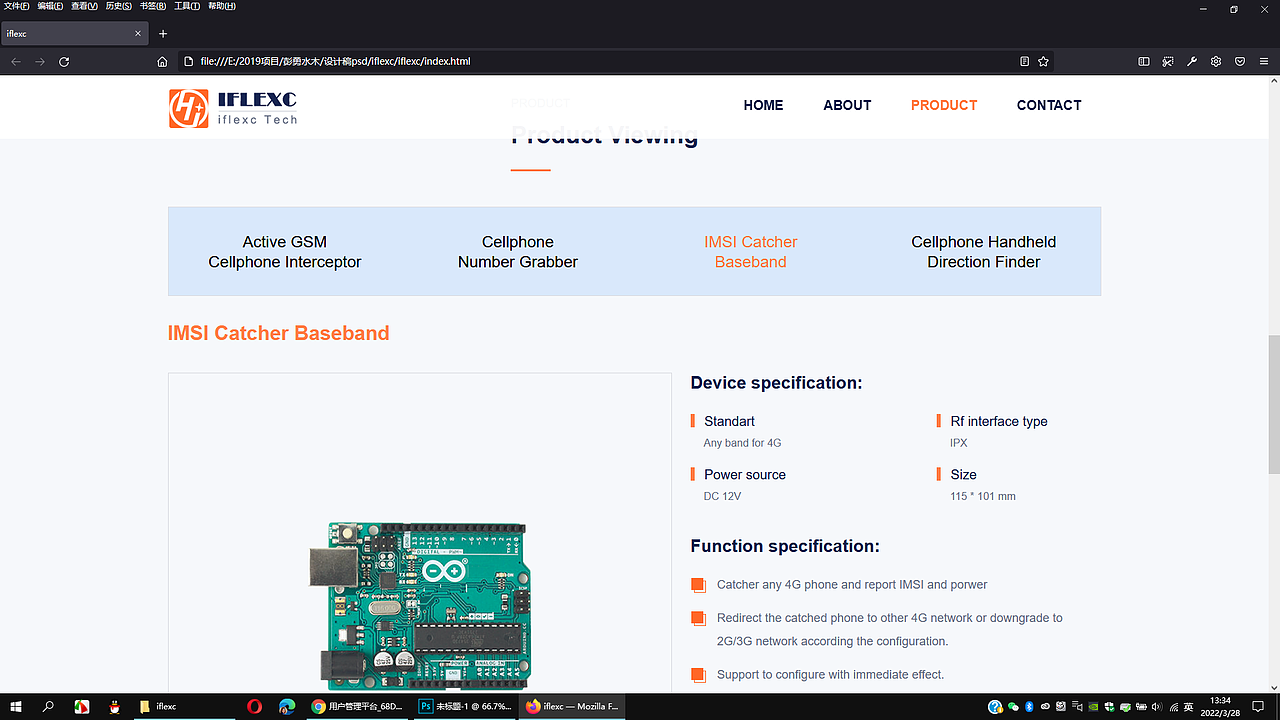The height and width of the screenshot is (720, 1280).
Task: Open the Firefox hamburger application menu
Action: [1264, 61]
